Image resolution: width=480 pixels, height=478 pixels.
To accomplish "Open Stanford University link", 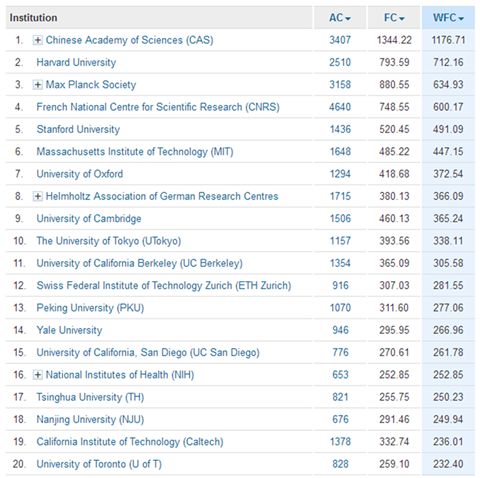I will (78, 129).
